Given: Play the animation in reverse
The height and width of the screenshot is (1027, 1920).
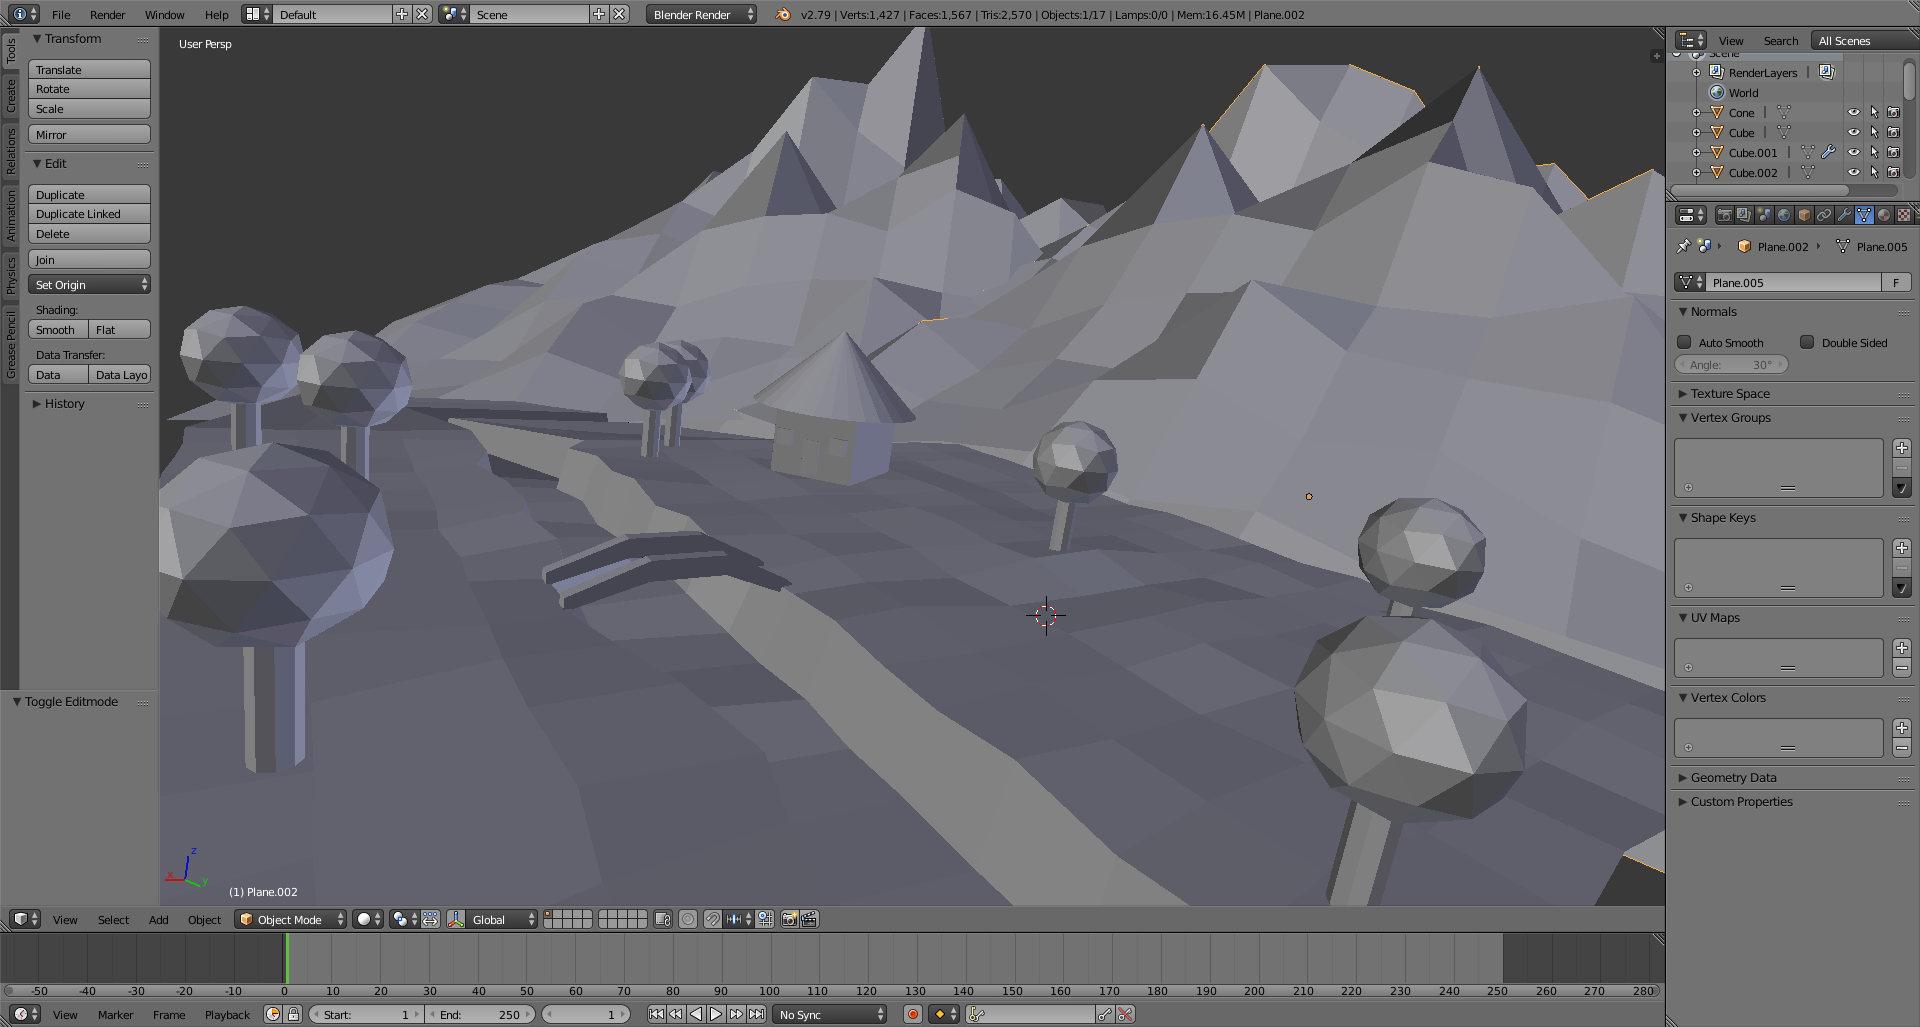Looking at the screenshot, I should (696, 1014).
